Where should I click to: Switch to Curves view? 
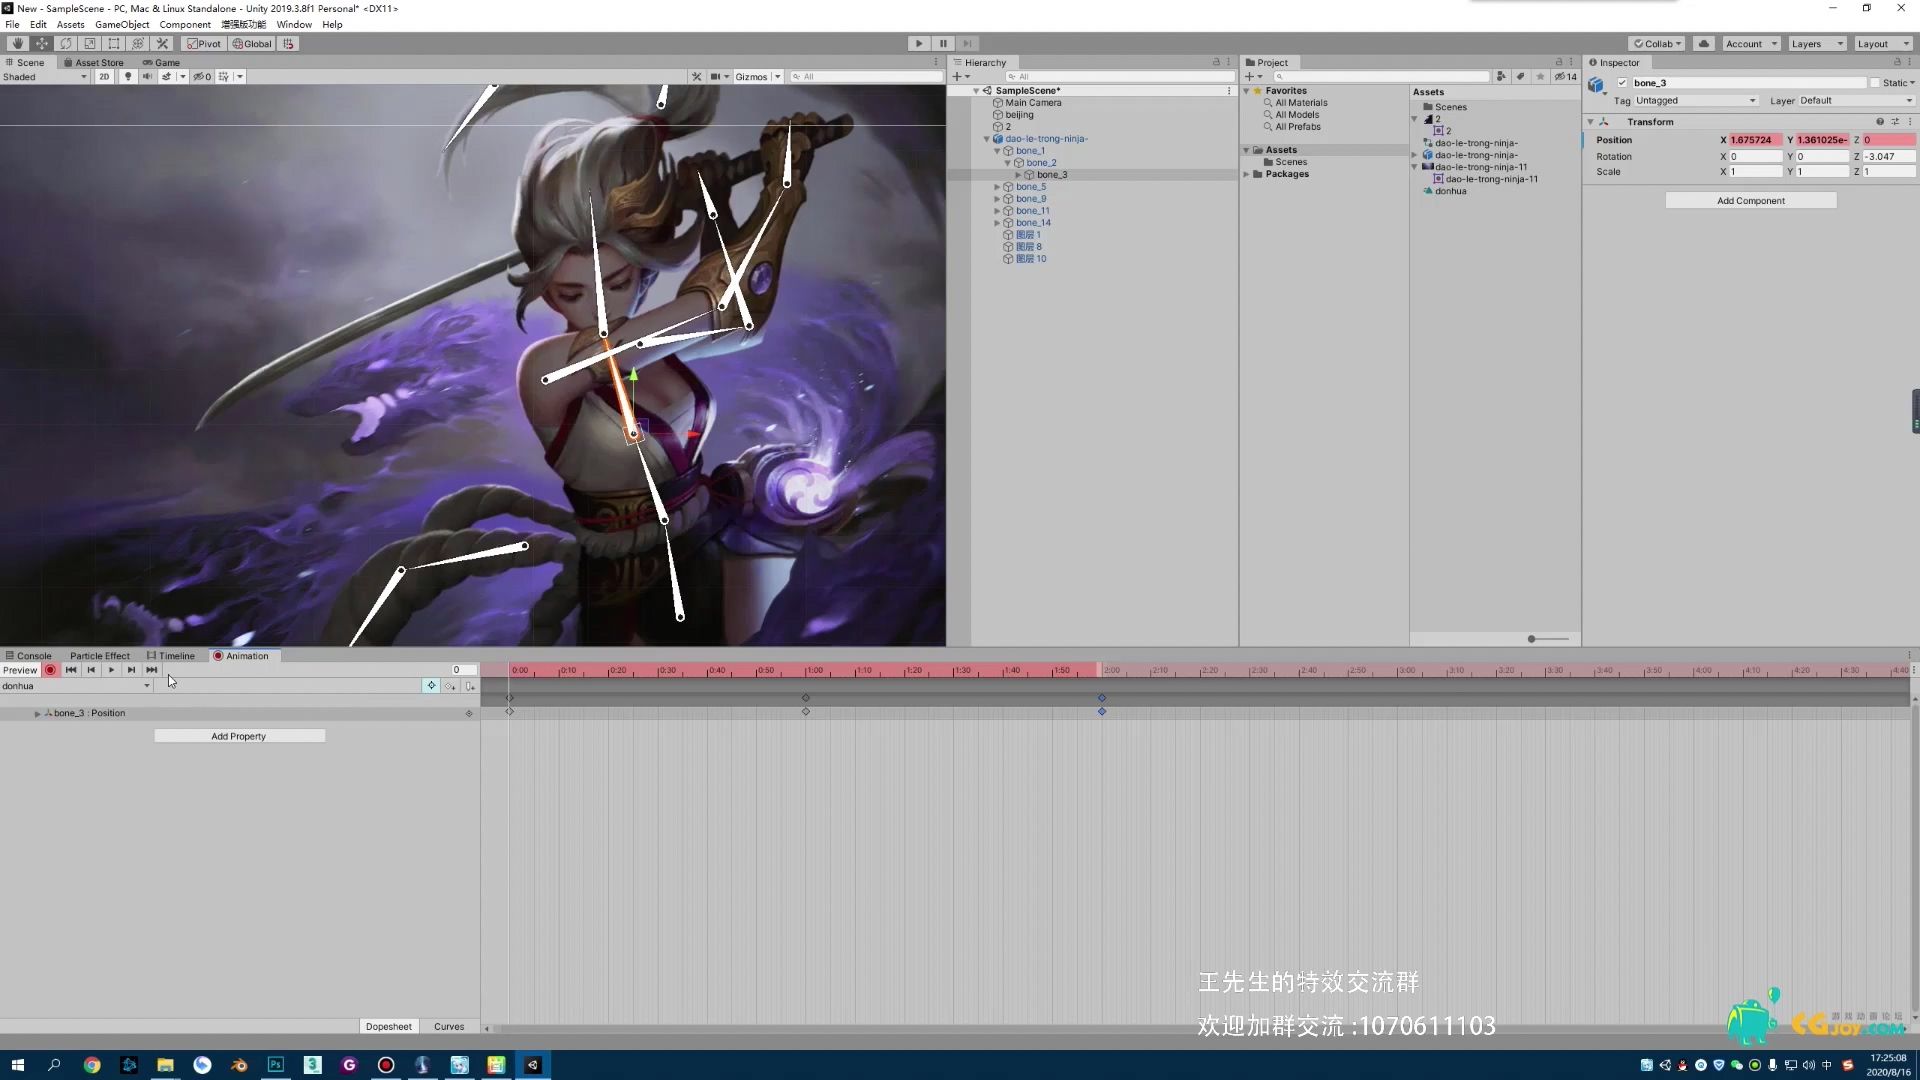pos(449,1026)
